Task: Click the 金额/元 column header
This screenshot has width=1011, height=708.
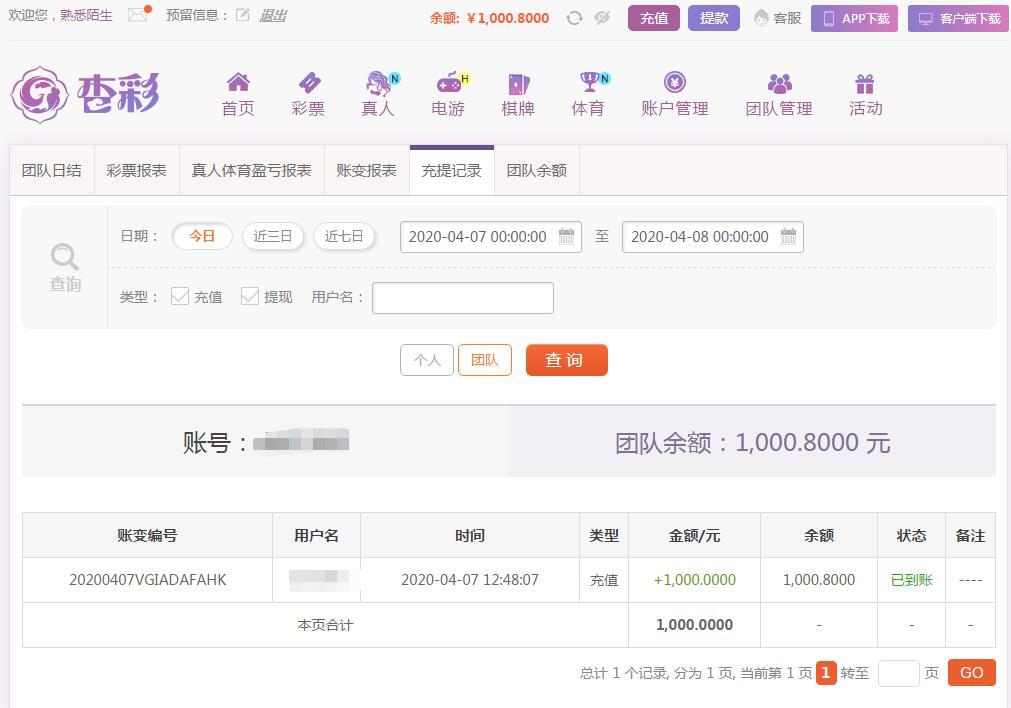Action: point(694,535)
